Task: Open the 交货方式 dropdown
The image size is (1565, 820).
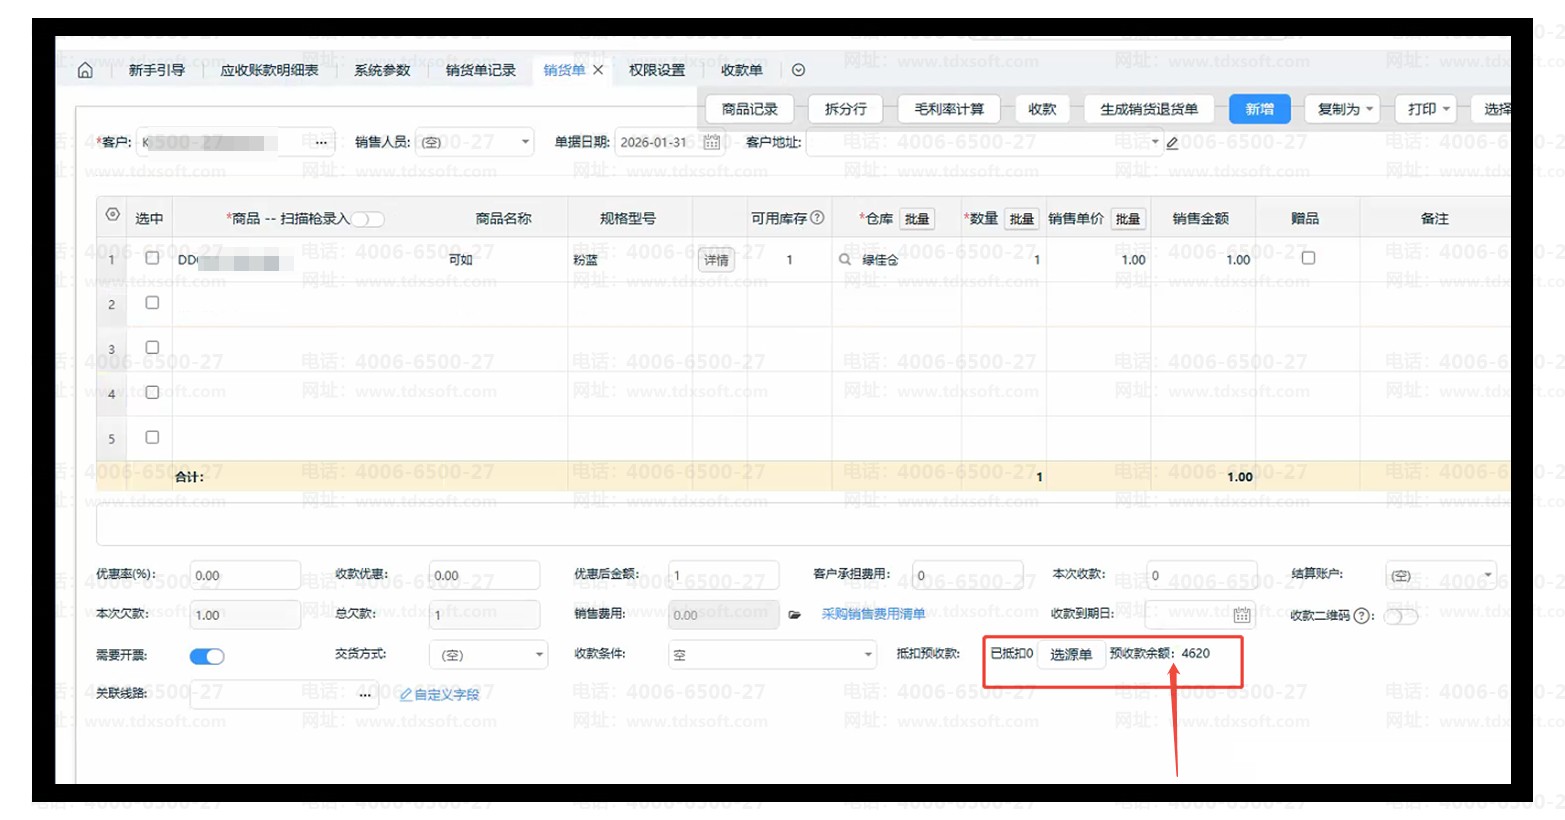Action: (x=539, y=655)
